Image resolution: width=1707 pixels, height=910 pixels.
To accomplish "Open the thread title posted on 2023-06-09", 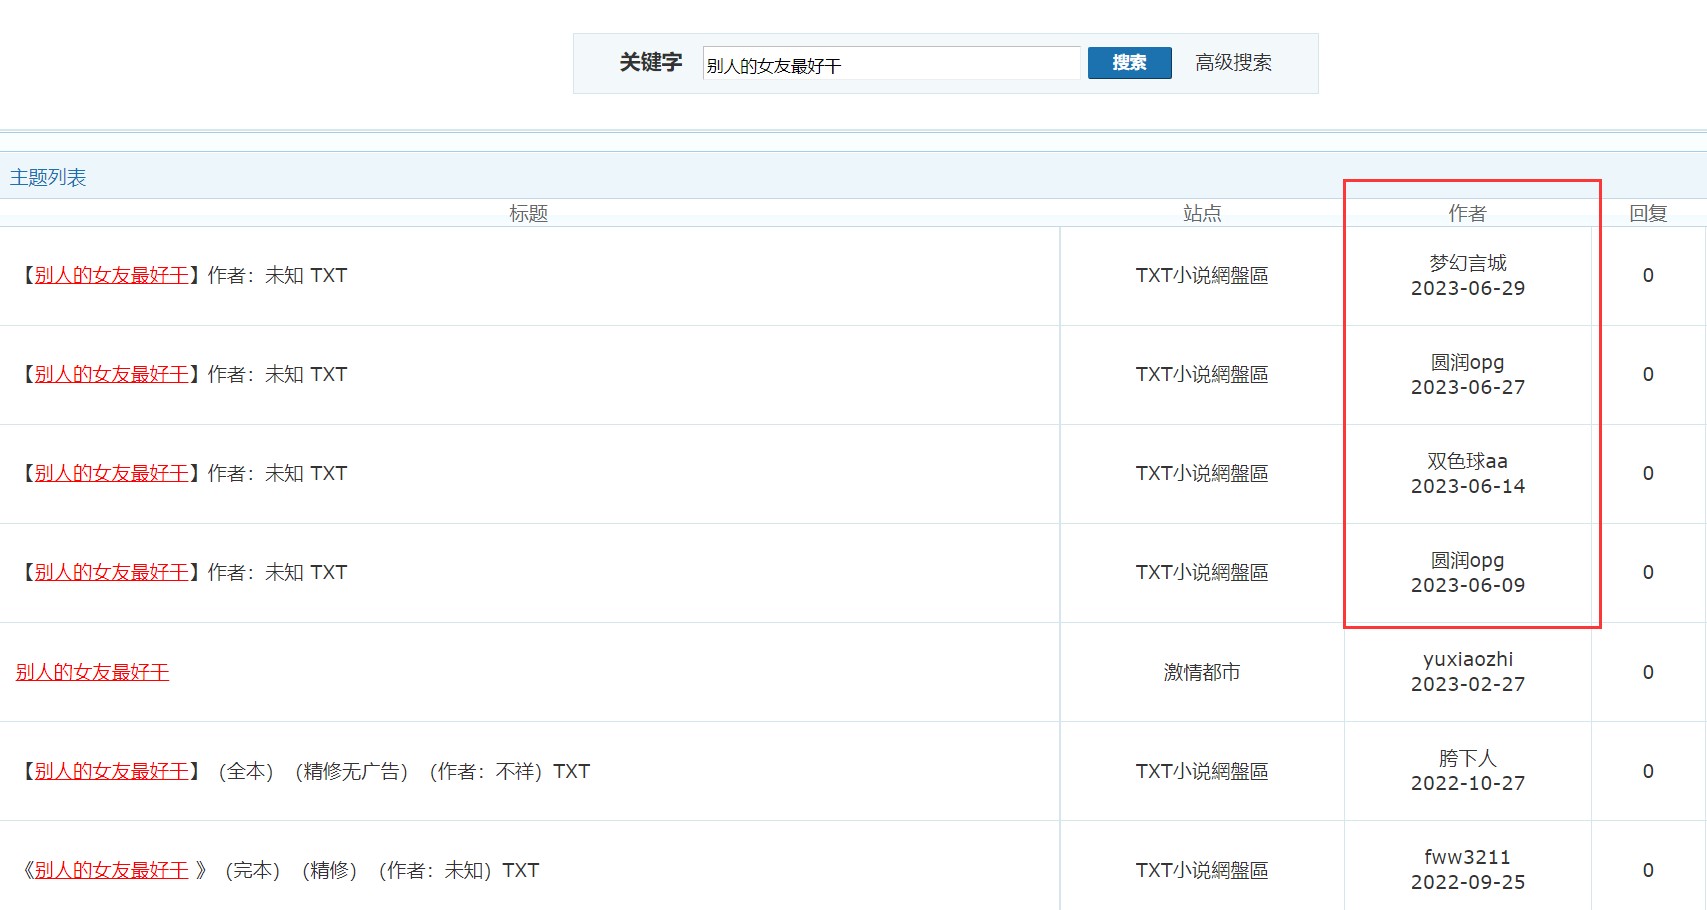I will point(112,573).
